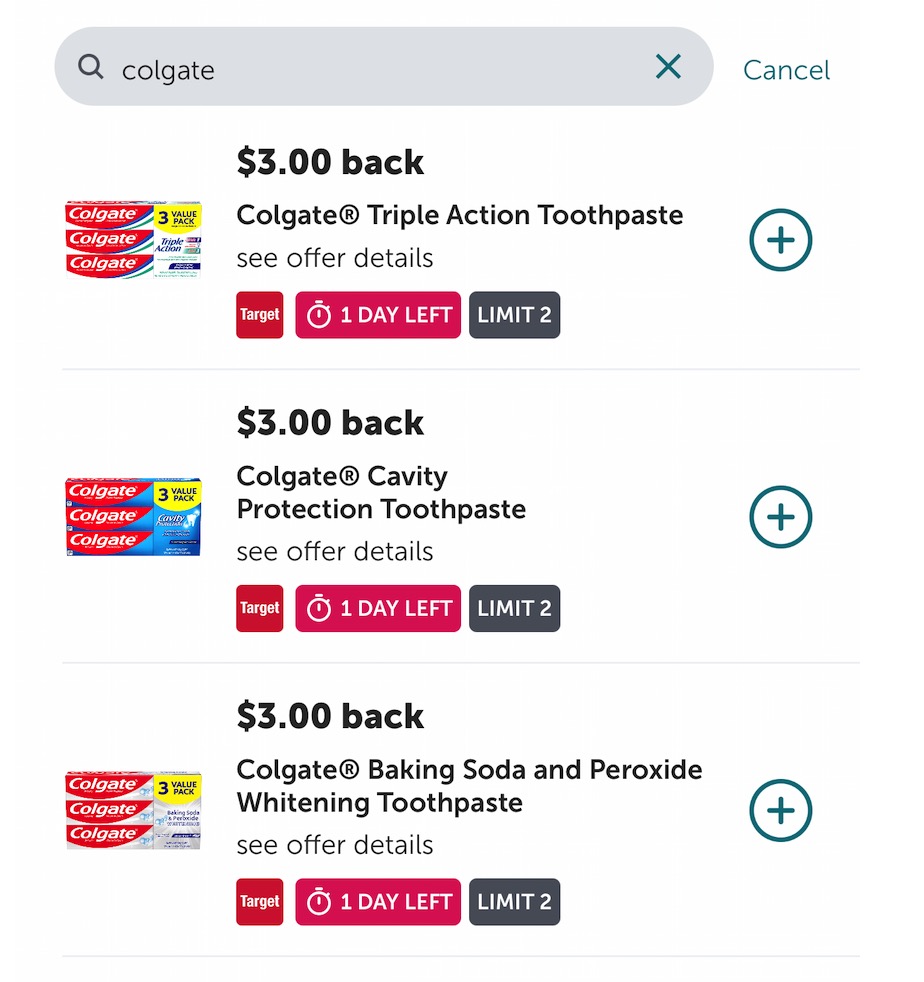The width and height of the screenshot is (924, 982).
Task: Cancel the search
Action: pos(786,70)
